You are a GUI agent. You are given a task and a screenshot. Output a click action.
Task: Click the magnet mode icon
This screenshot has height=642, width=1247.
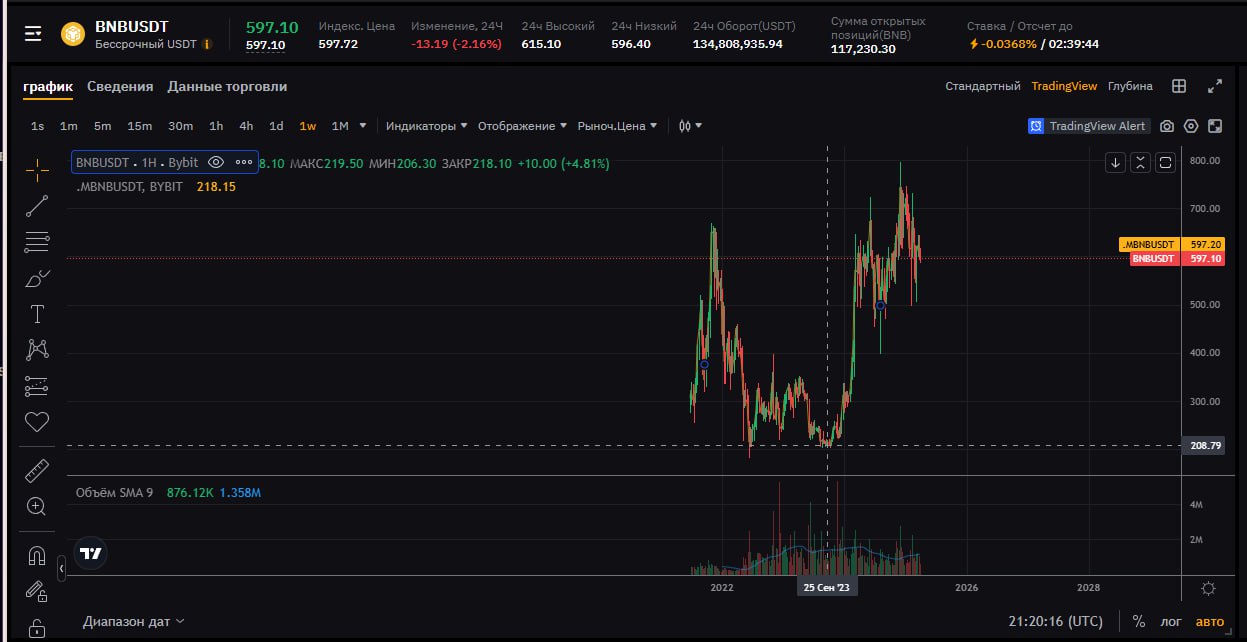pyautogui.click(x=37, y=555)
